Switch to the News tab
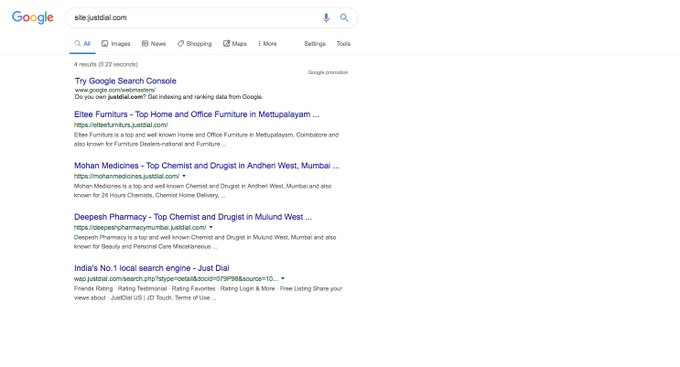The width and height of the screenshot is (680, 367). coord(154,44)
